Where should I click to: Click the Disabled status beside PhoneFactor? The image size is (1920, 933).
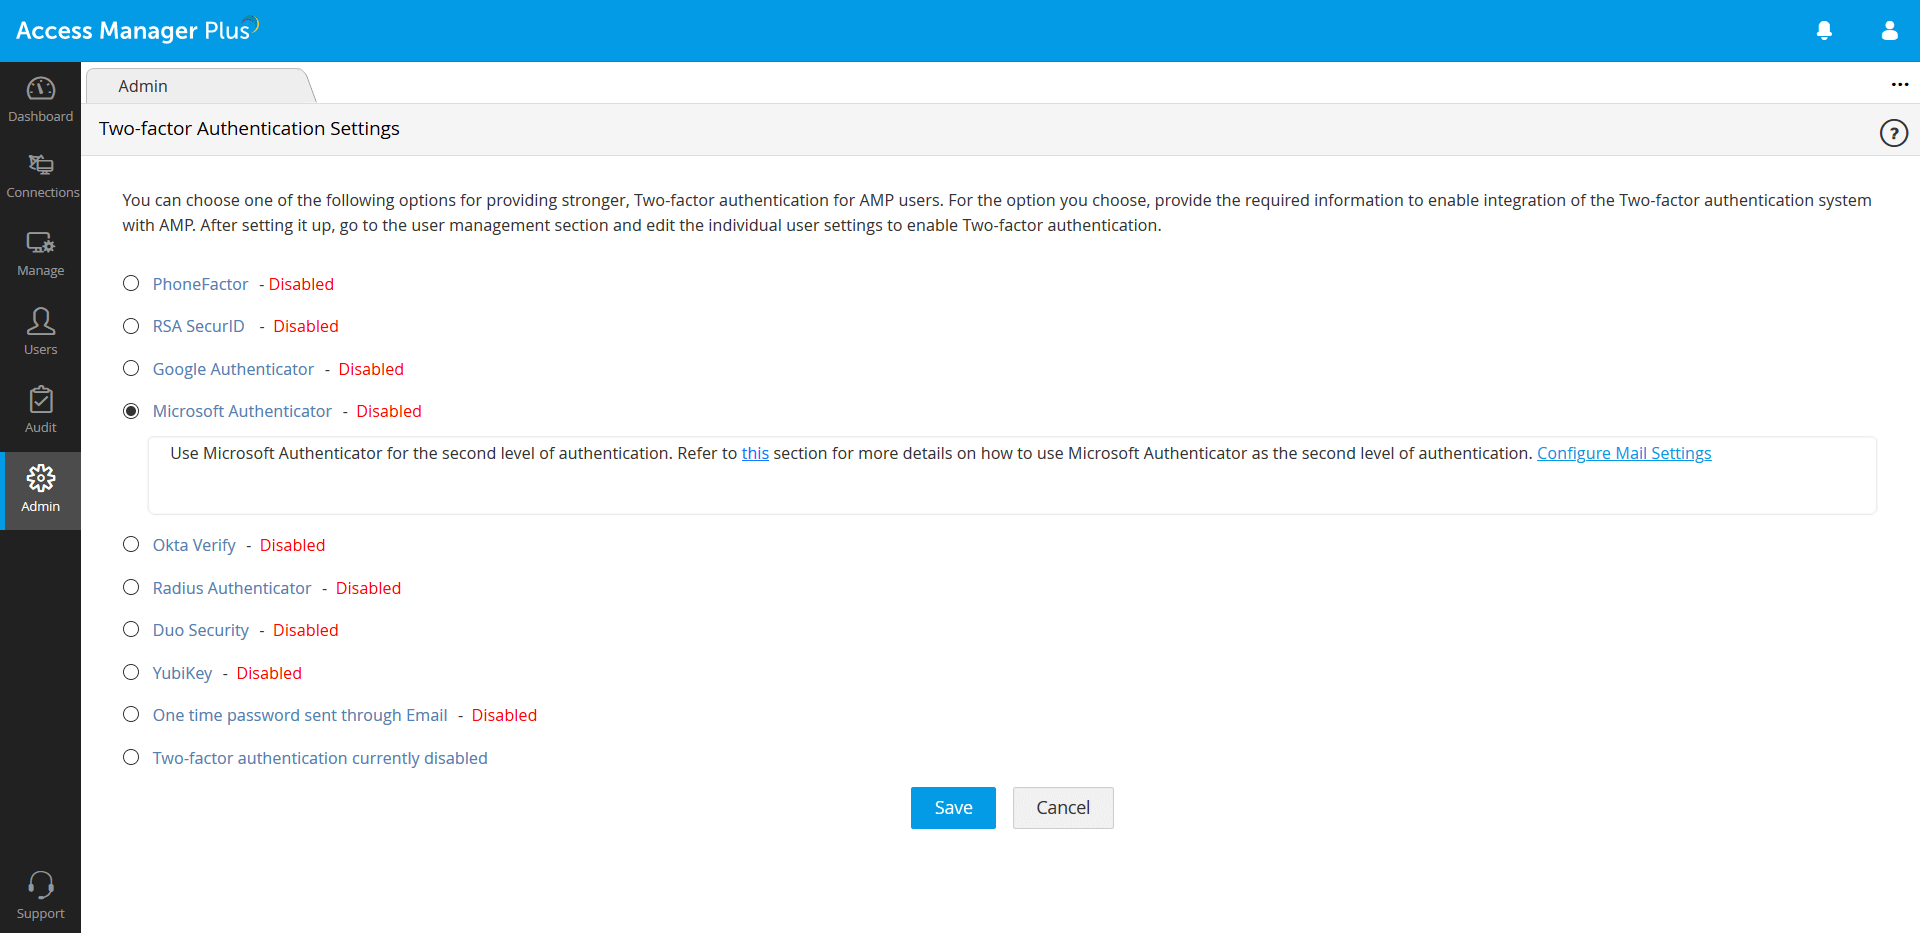[301, 284]
